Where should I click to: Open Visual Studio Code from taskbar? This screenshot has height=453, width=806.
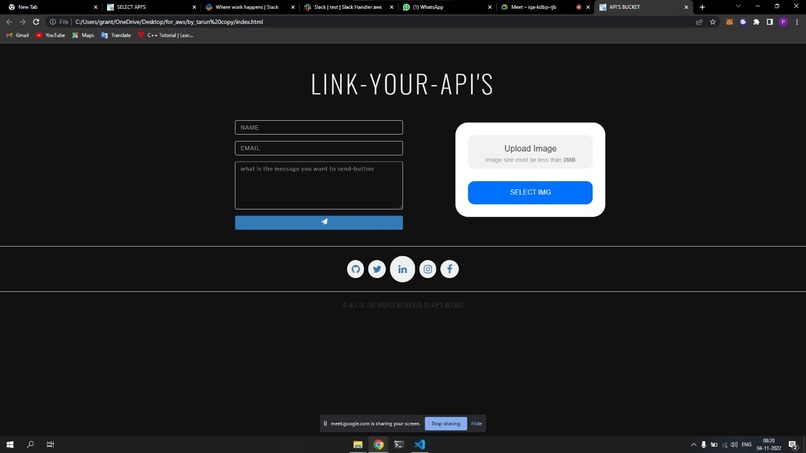tap(419, 444)
